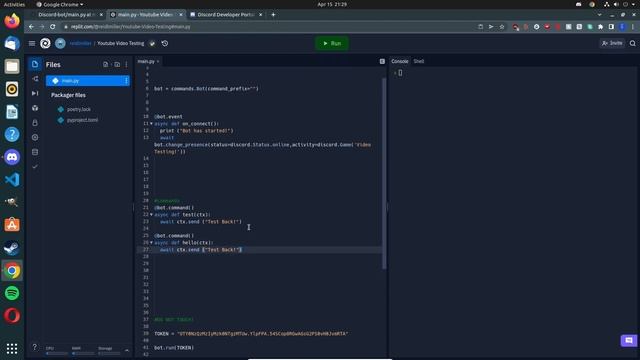Open the Files sidebar panel icon

(x=35, y=64)
